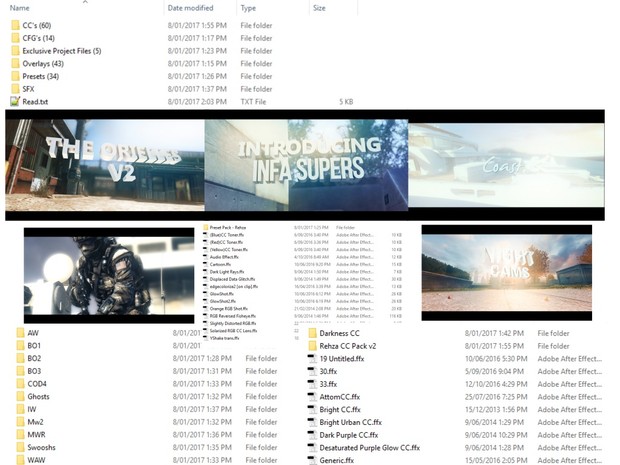Screen dimensions: 620x465
Task: Sort files by the Name column header
Action: (x=19, y=8)
